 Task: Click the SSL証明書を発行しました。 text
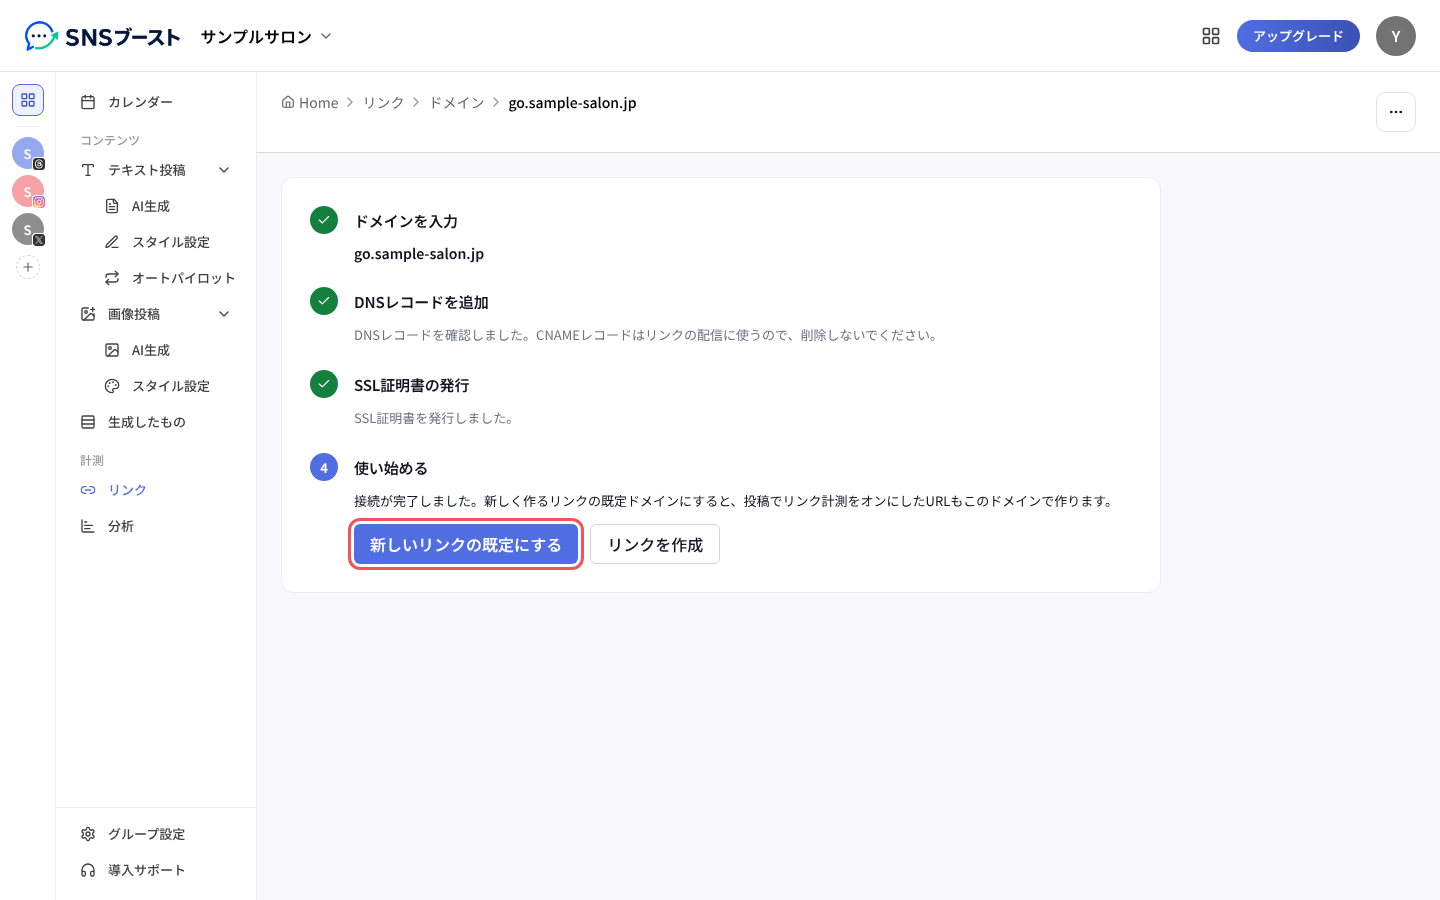(436, 418)
